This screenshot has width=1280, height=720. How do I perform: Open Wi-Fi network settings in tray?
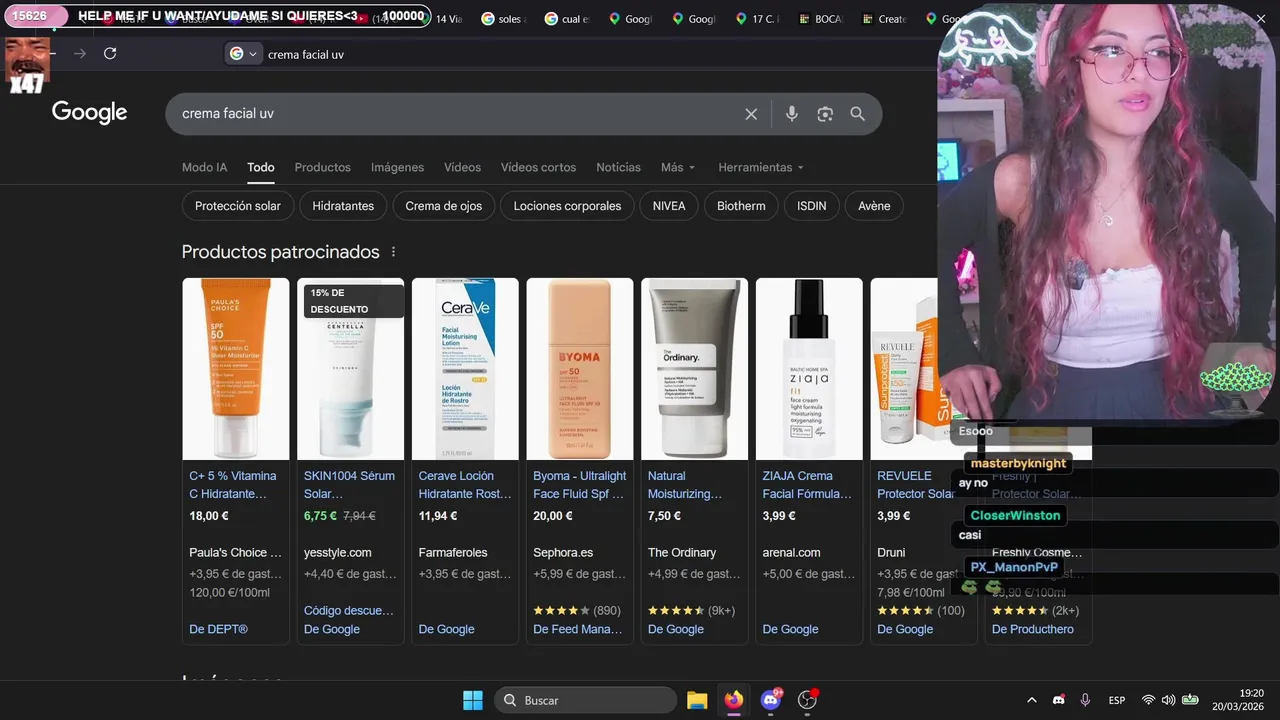(1148, 700)
